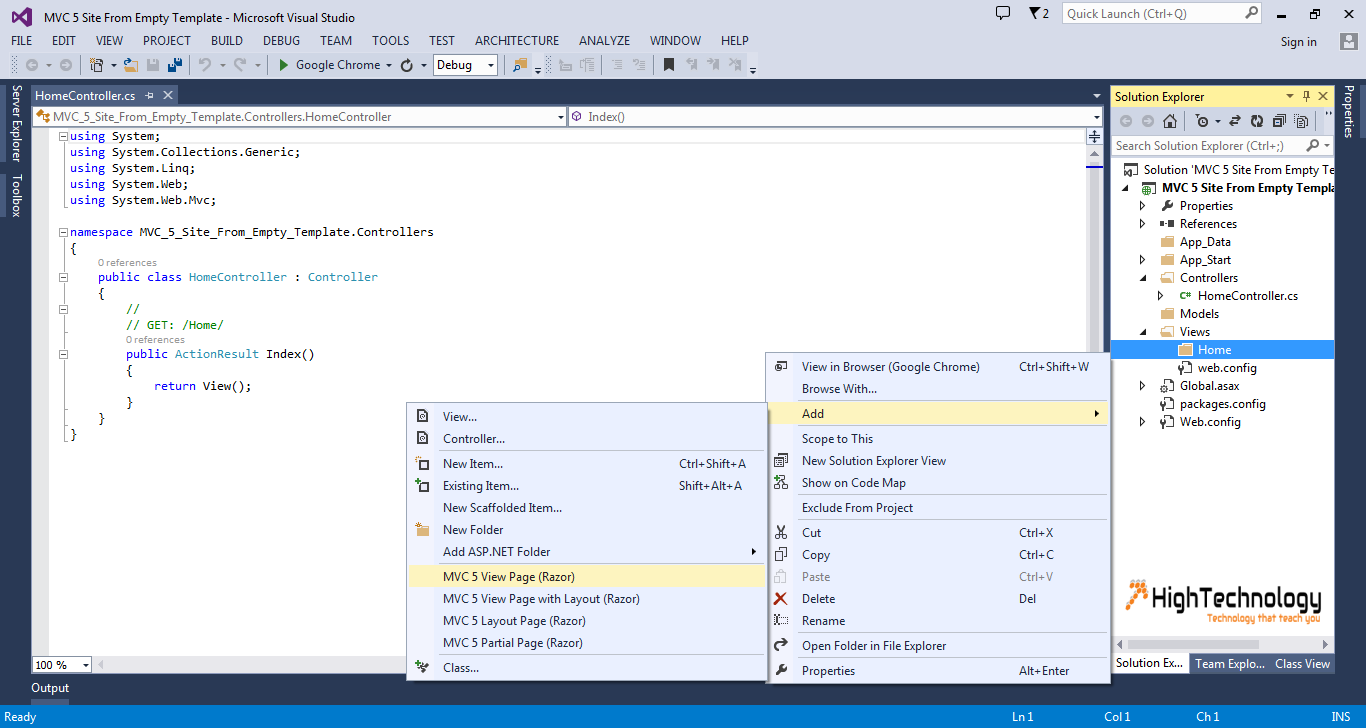1366x728 pixels.
Task: Click in the Quick Launch search field
Action: (1152, 13)
